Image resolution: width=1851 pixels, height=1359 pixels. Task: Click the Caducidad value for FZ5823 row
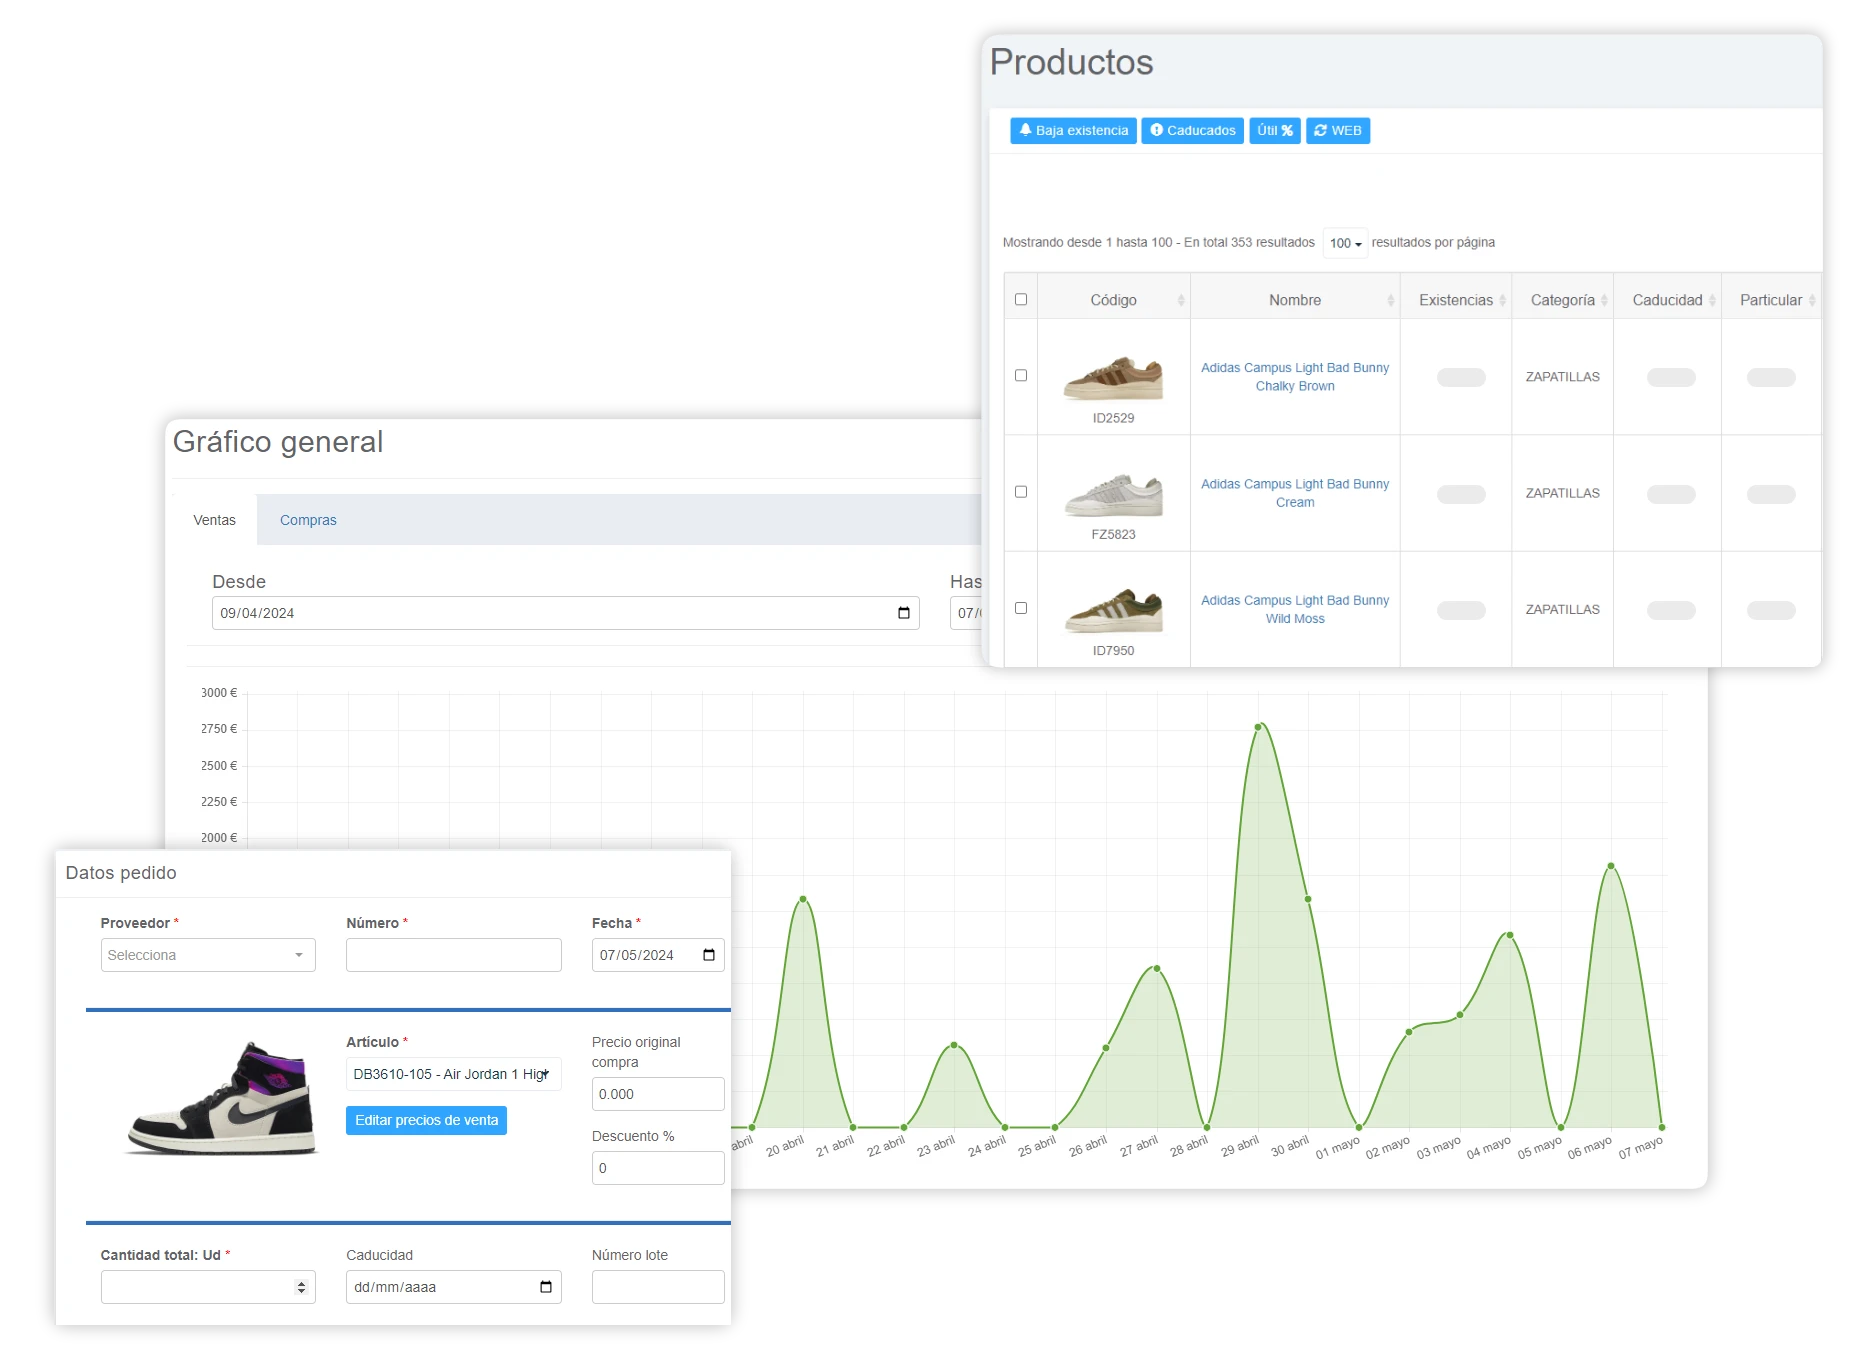1671,494
